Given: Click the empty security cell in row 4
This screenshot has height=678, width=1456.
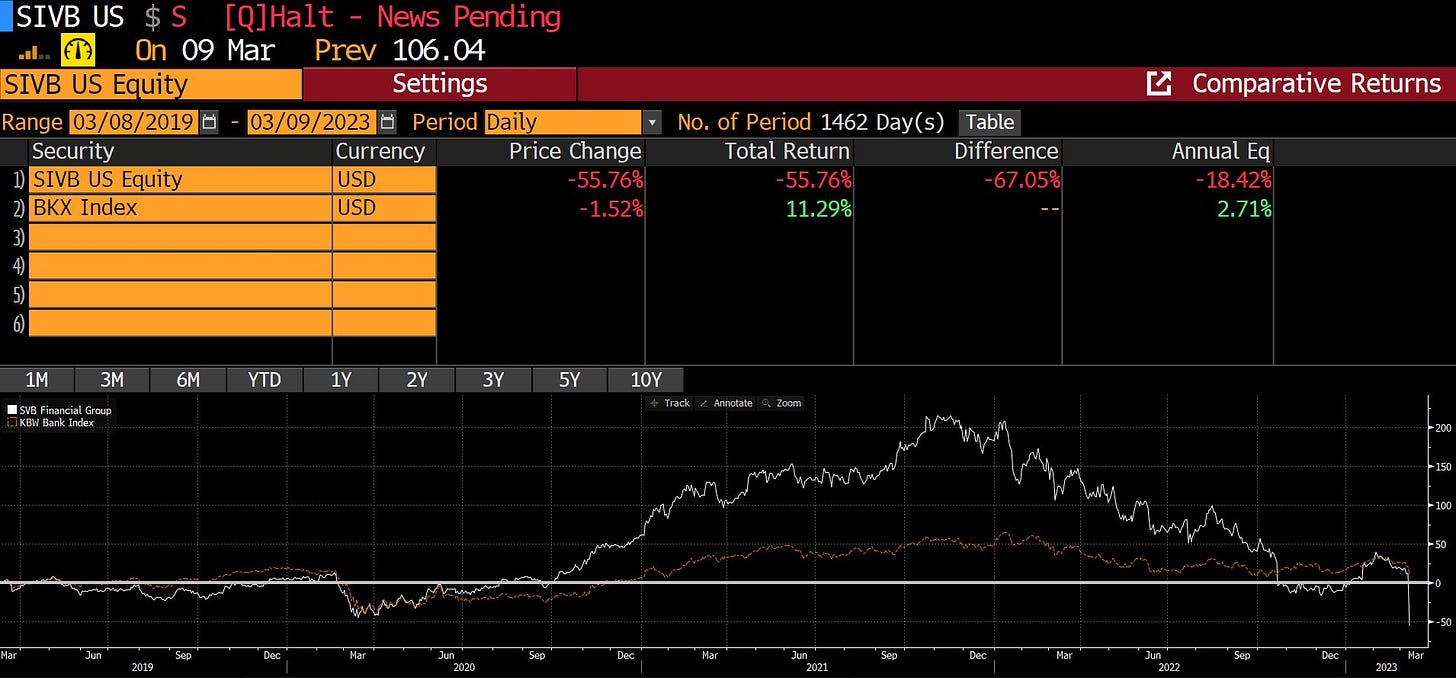Looking at the screenshot, I should (x=181, y=266).
